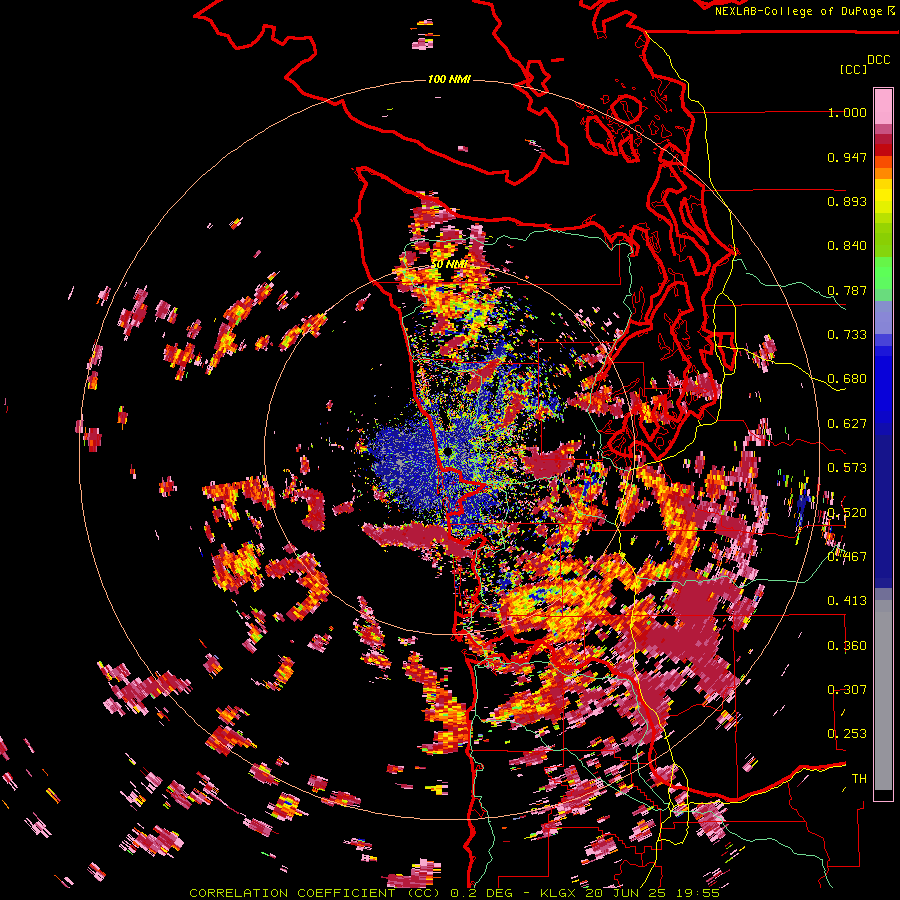Click the 0.413 value on color scale
900x900 pixels.
pos(847,601)
